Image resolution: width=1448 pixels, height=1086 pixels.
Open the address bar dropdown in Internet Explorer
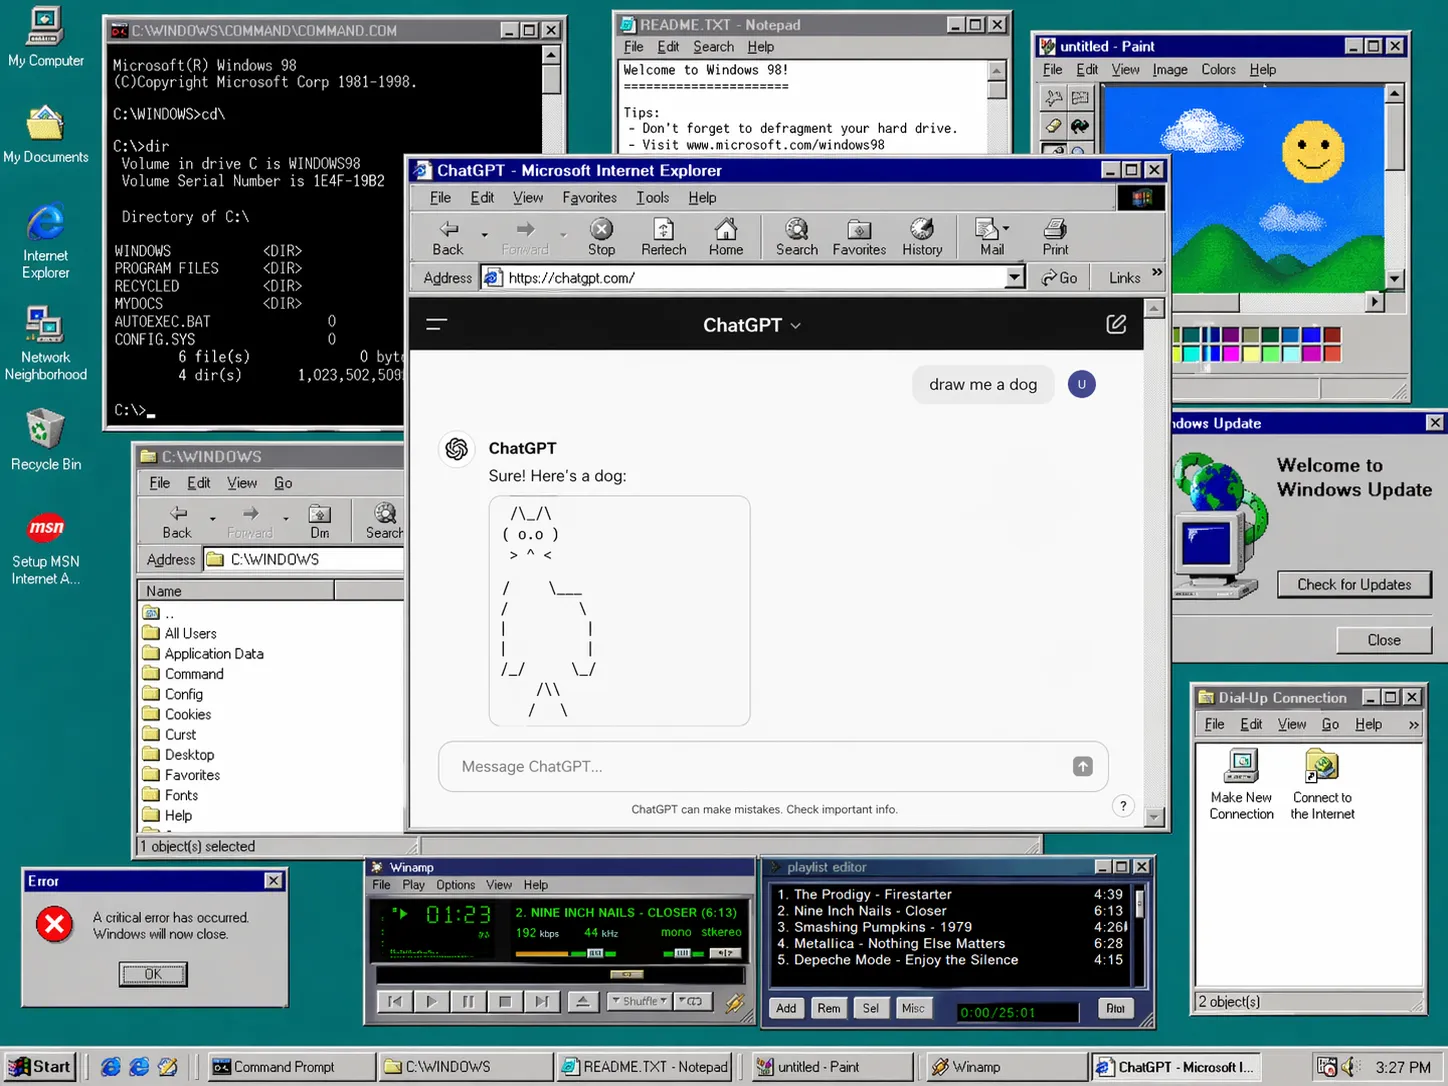(x=1014, y=277)
